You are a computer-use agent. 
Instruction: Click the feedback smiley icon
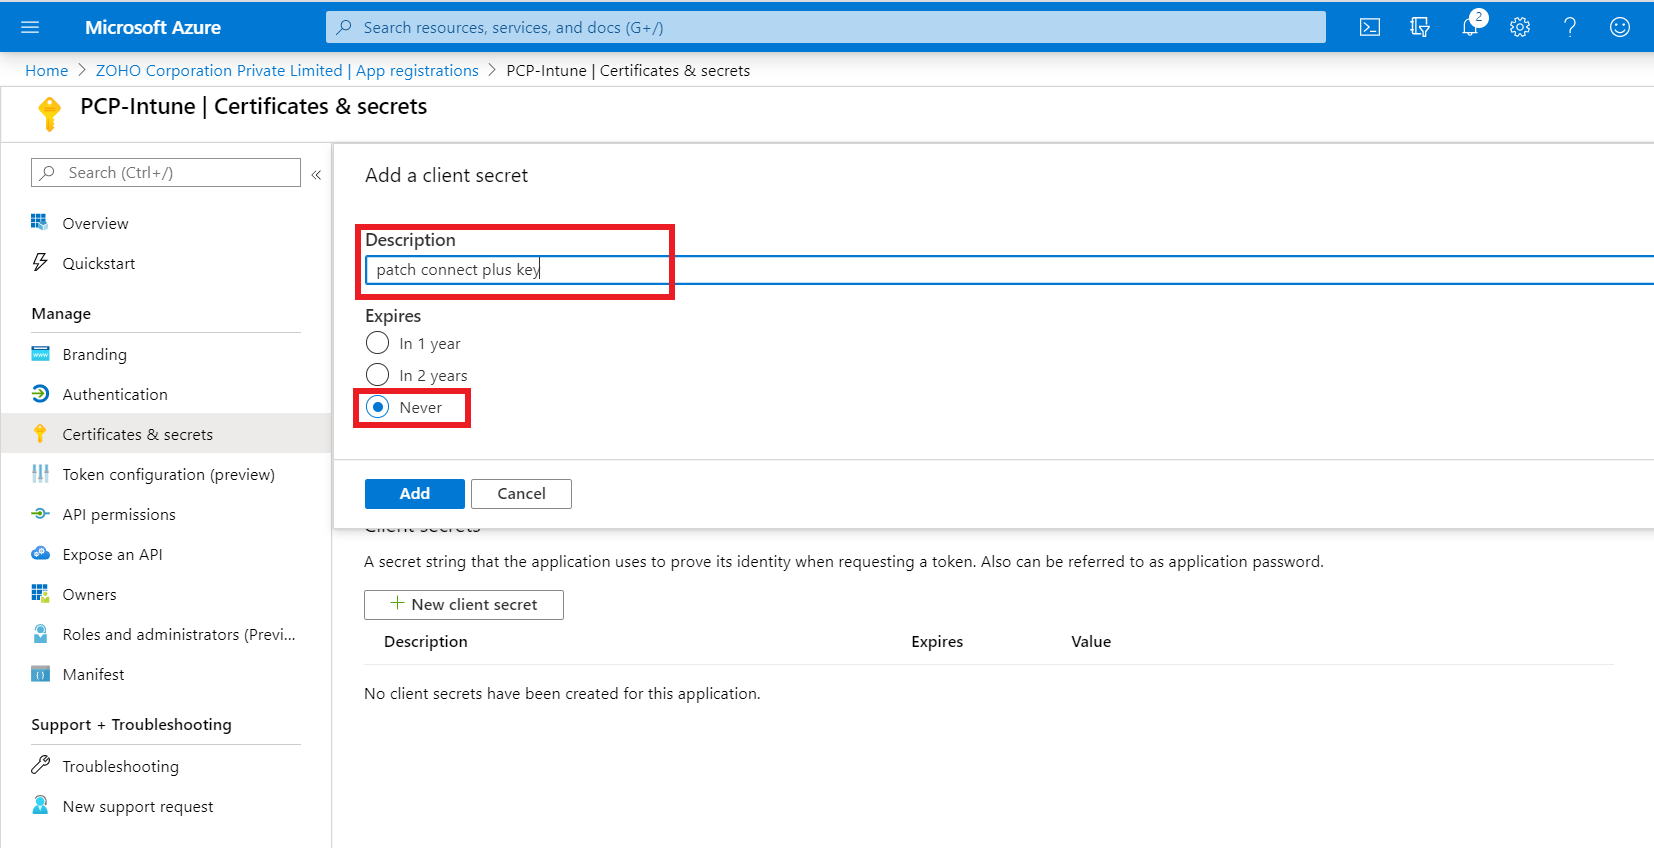click(1620, 27)
